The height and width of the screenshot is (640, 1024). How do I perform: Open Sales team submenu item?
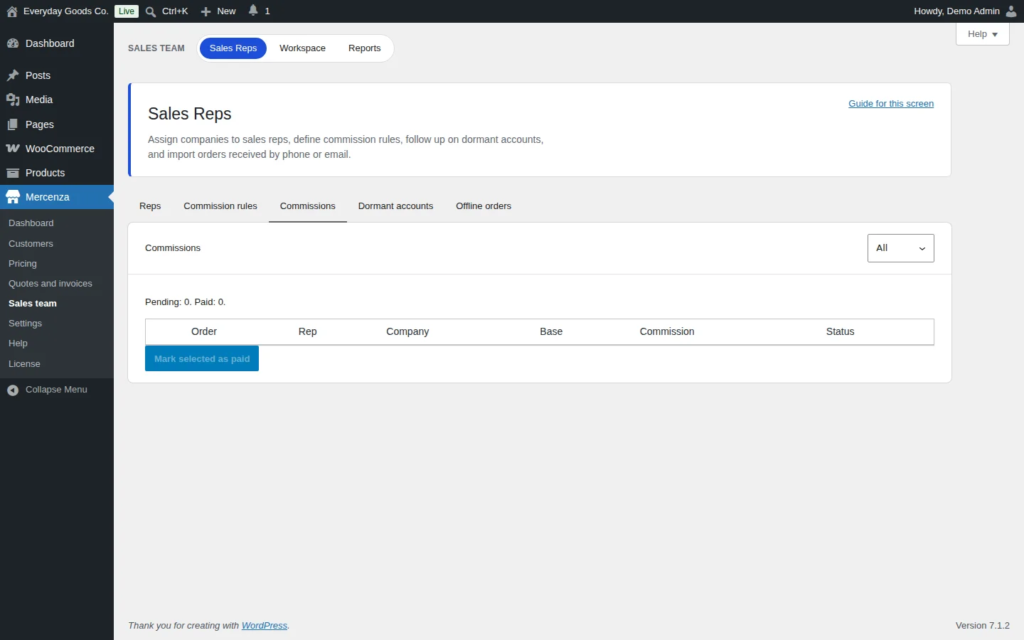click(33, 303)
